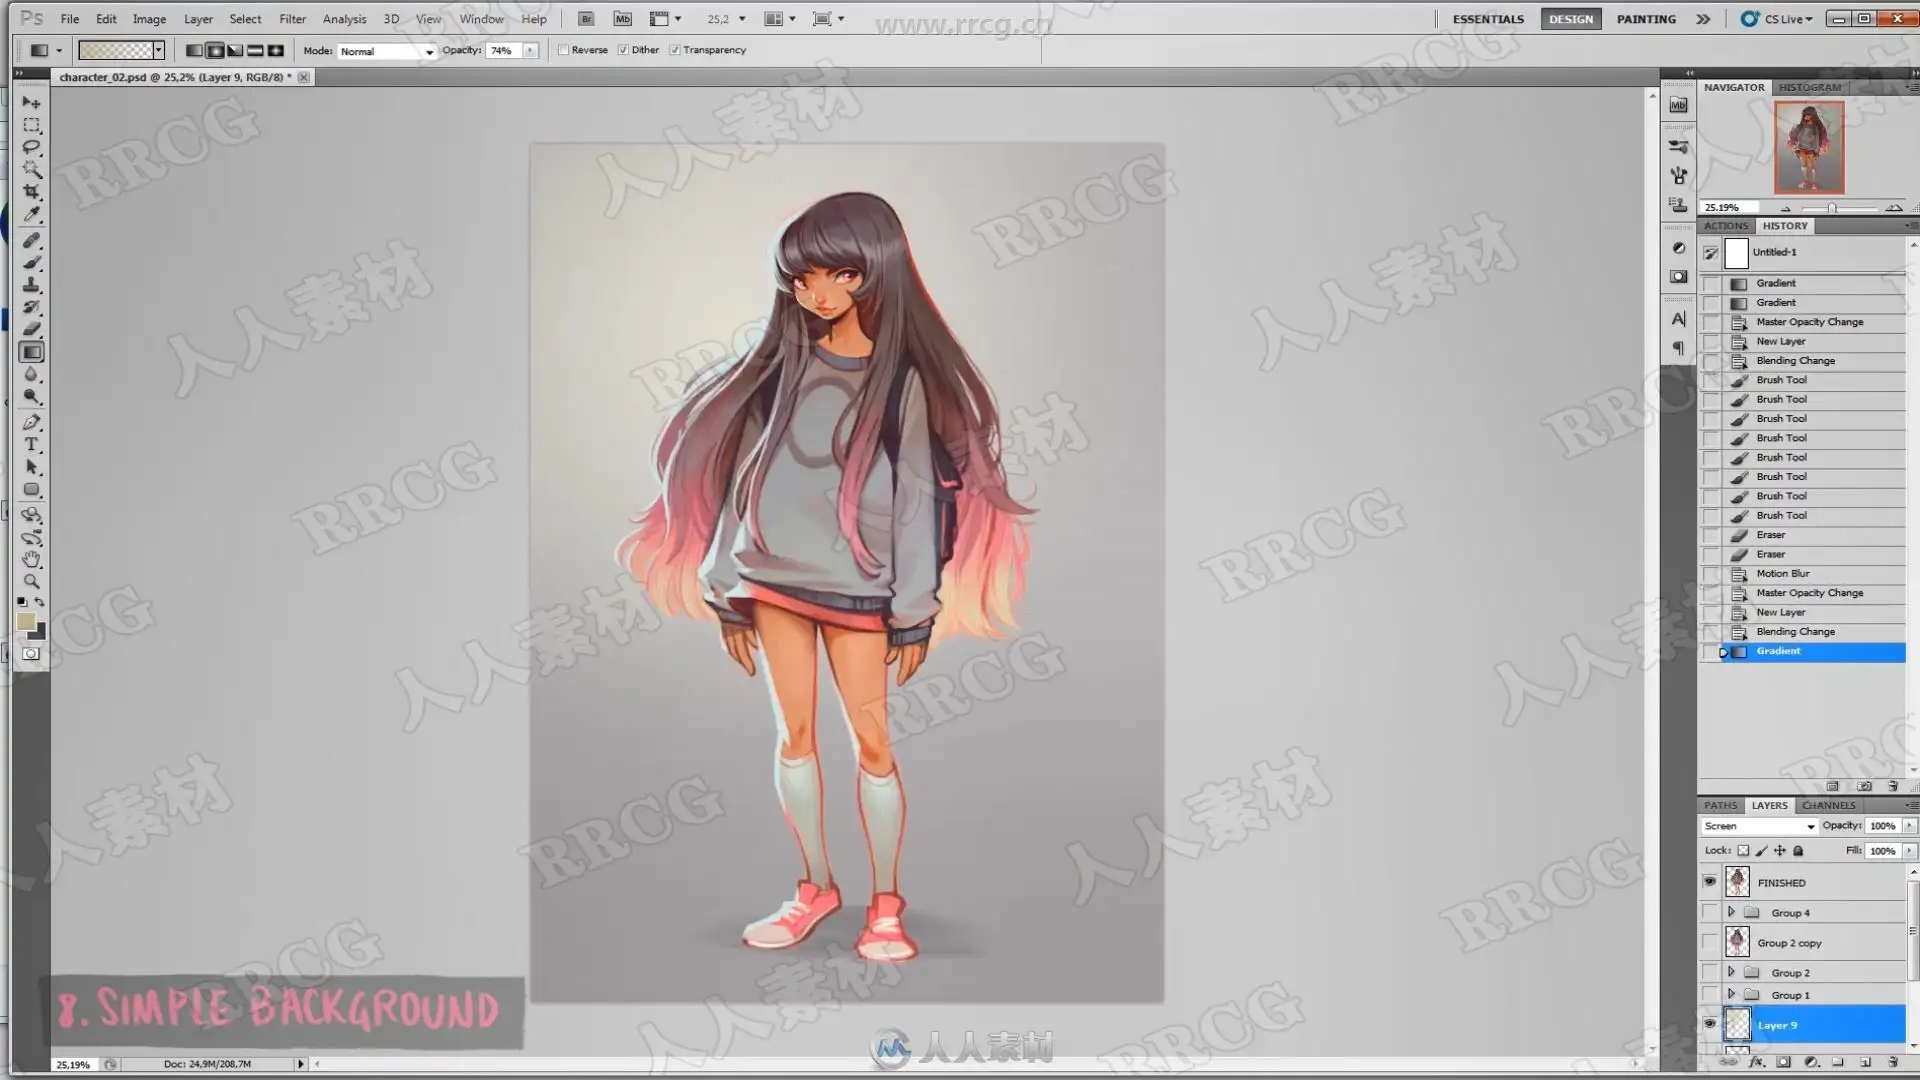Expand the Group 4 layer folder

click(1731, 912)
